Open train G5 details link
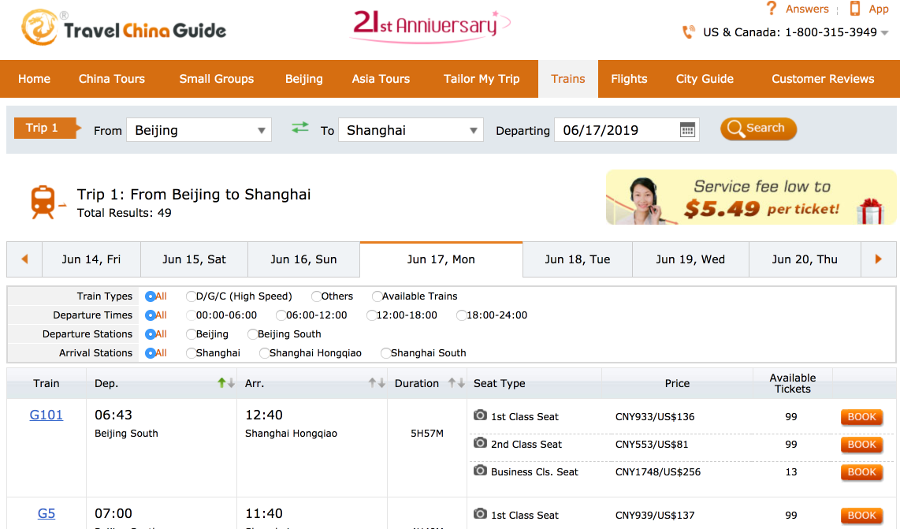 [x=46, y=514]
